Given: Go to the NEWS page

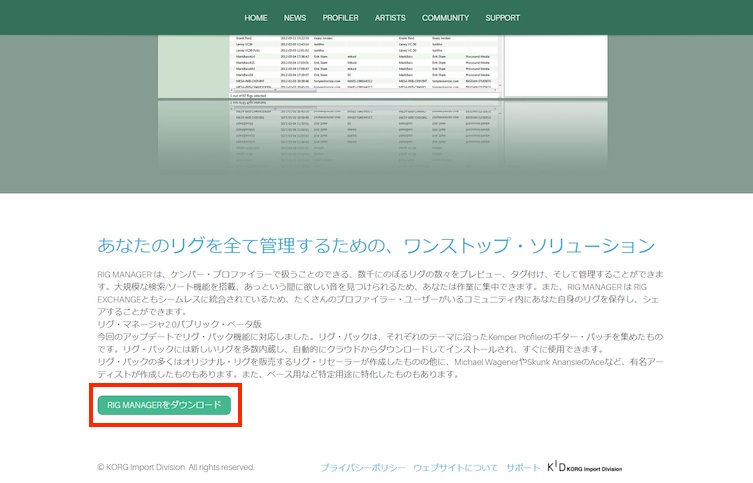Looking at the screenshot, I should tap(294, 18).
